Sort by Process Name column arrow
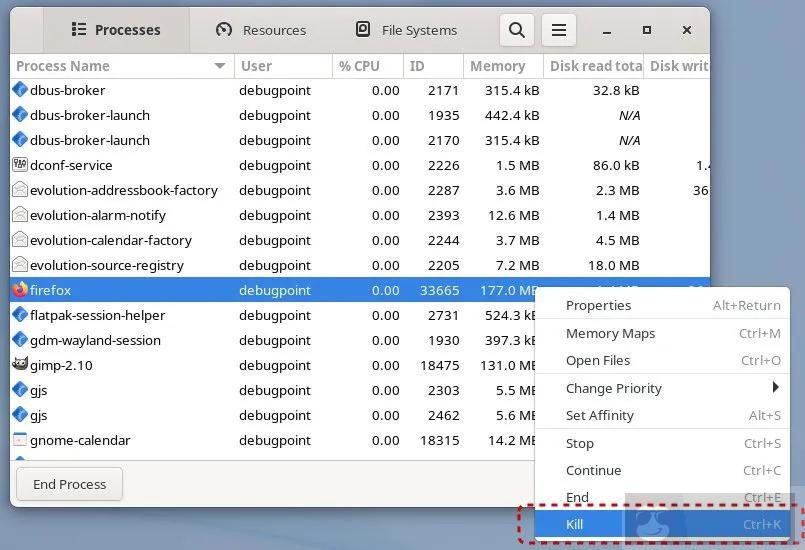 pyautogui.click(x=220, y=66)
